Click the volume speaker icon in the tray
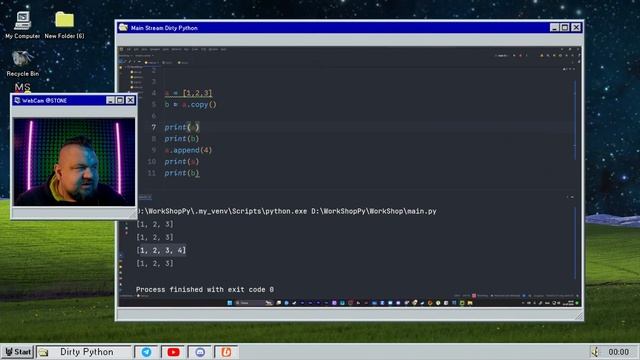 595,351
